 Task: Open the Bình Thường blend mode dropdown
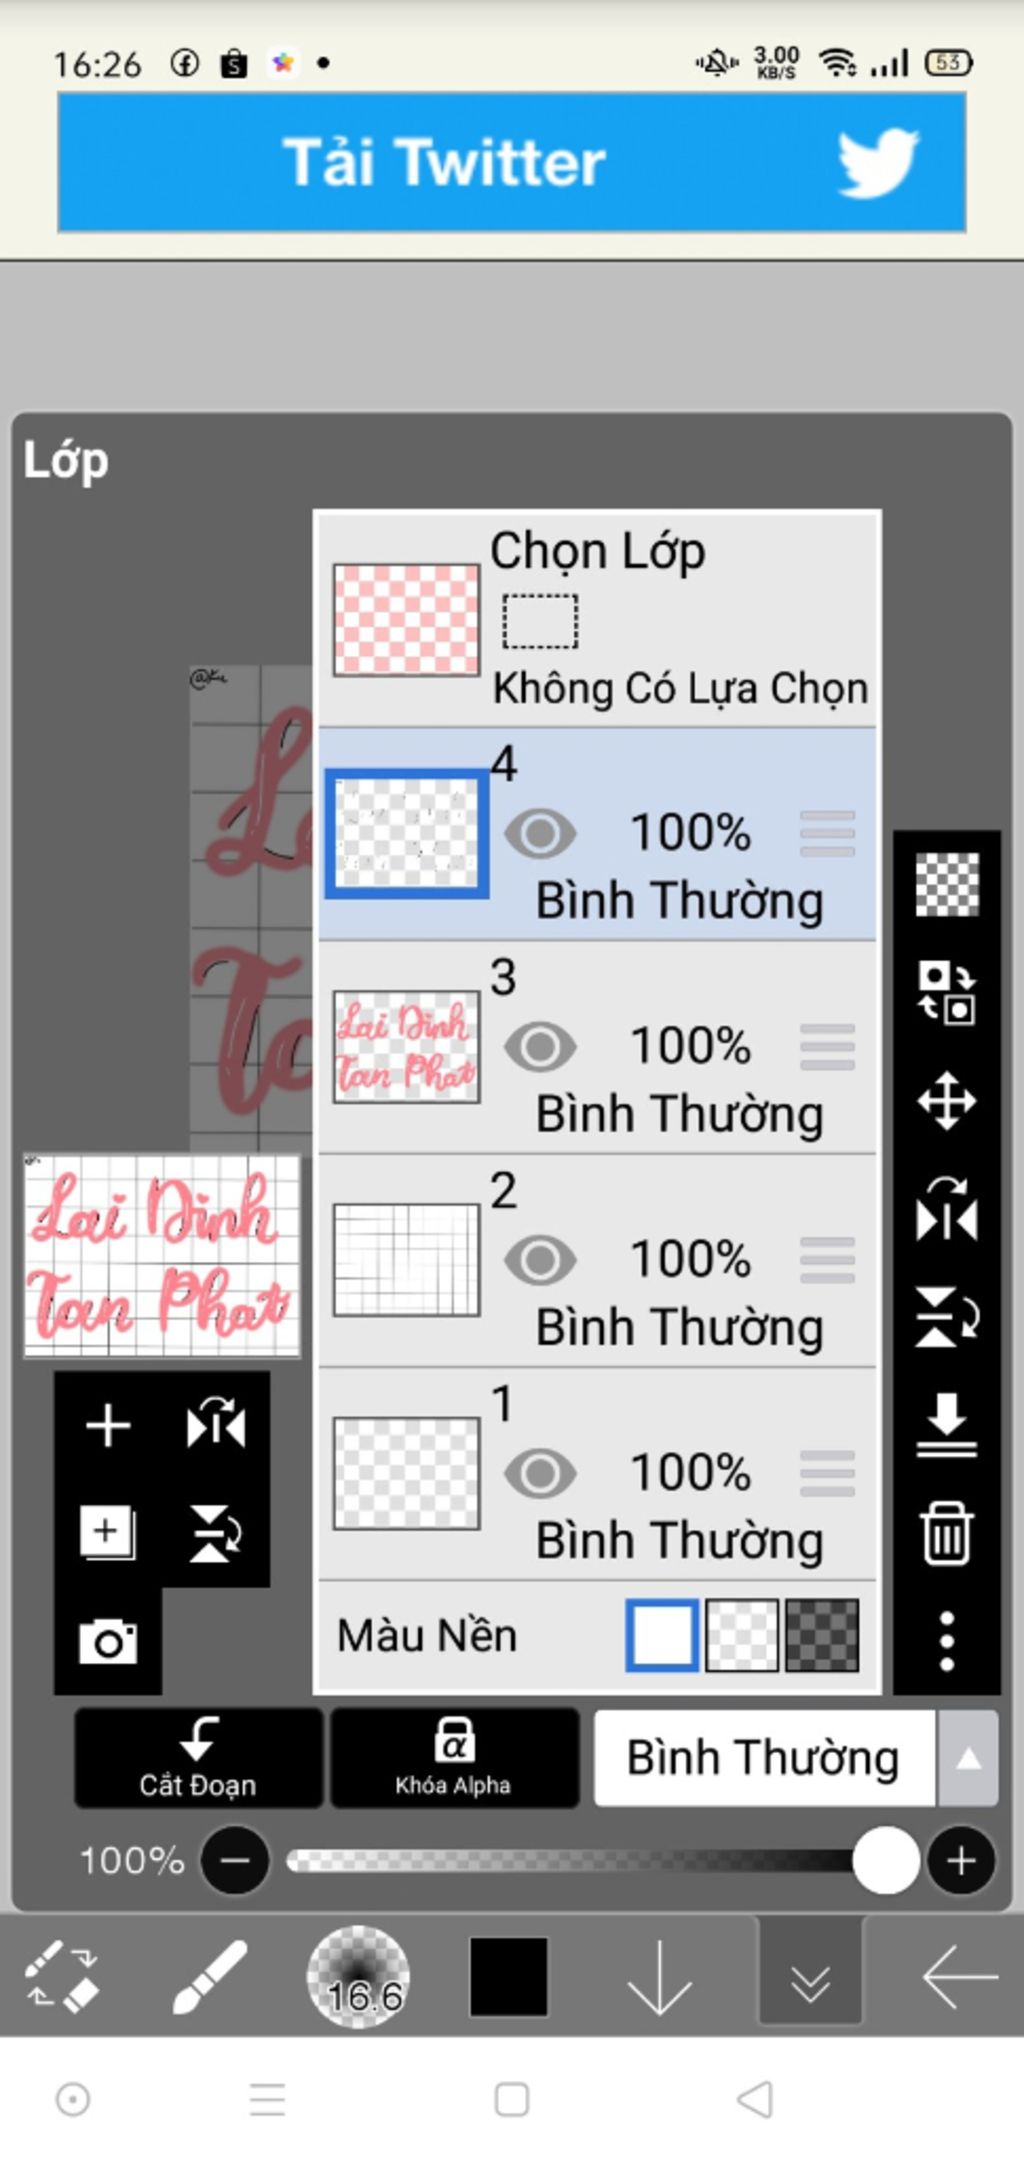click(764, 1758)
